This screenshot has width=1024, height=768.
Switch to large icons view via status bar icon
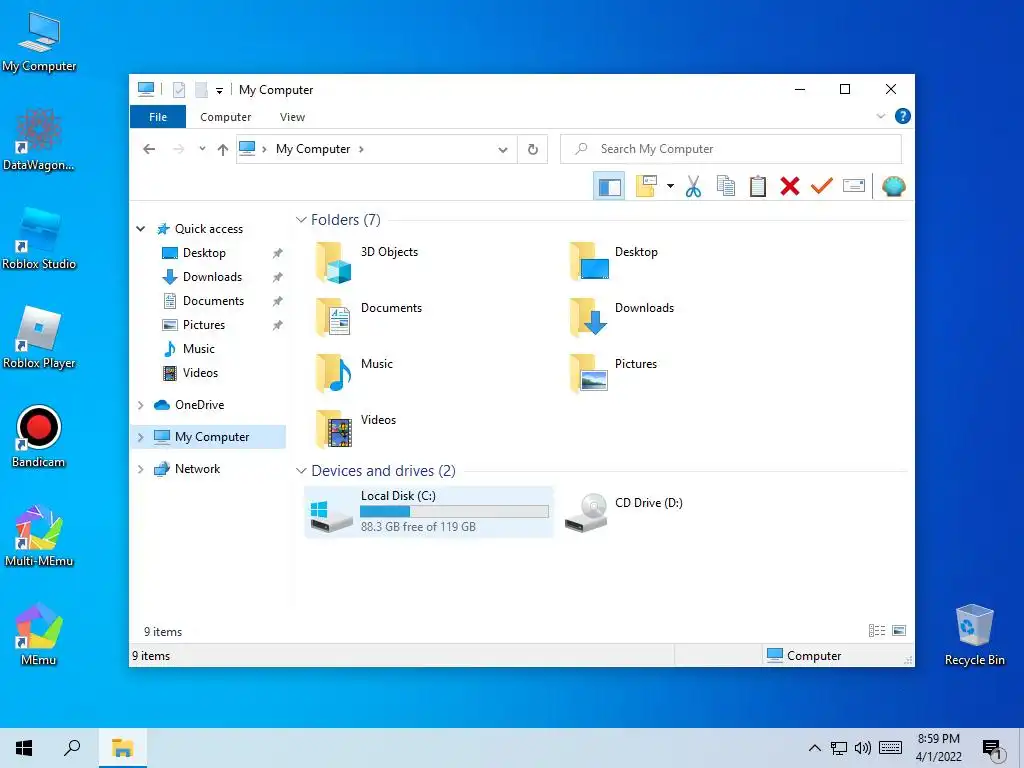point(899,631)
